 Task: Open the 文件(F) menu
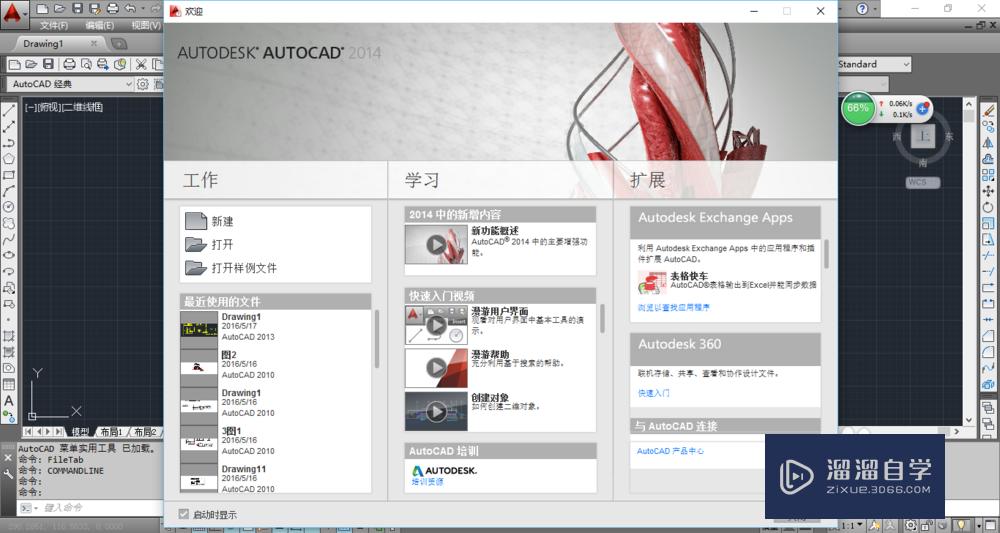coord(54,26)
